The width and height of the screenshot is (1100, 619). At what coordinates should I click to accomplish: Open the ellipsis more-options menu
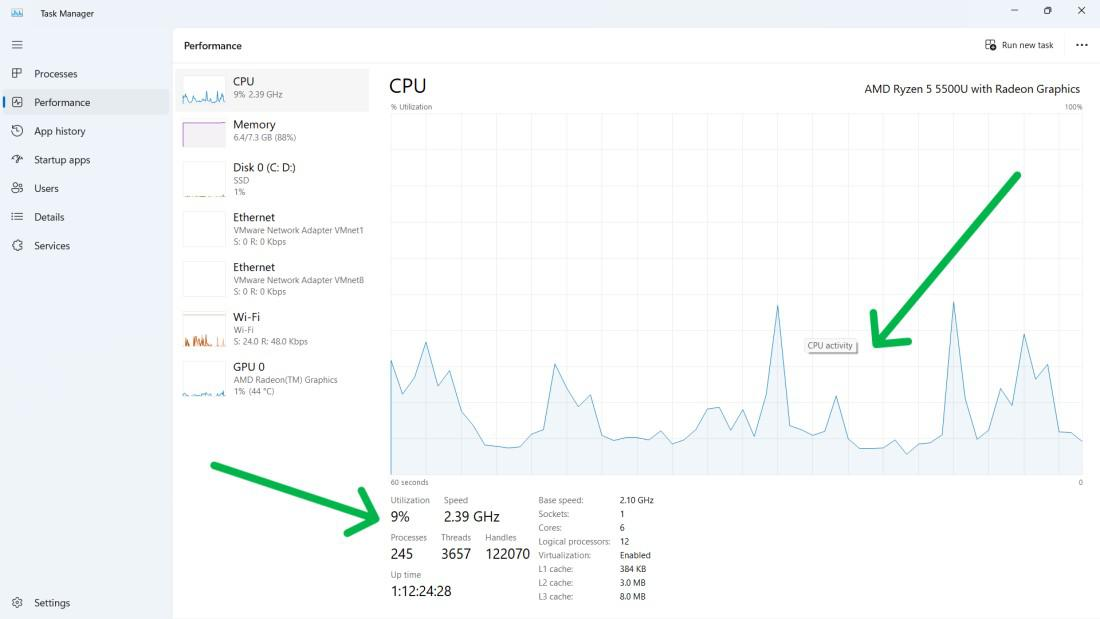(1081, 45)
